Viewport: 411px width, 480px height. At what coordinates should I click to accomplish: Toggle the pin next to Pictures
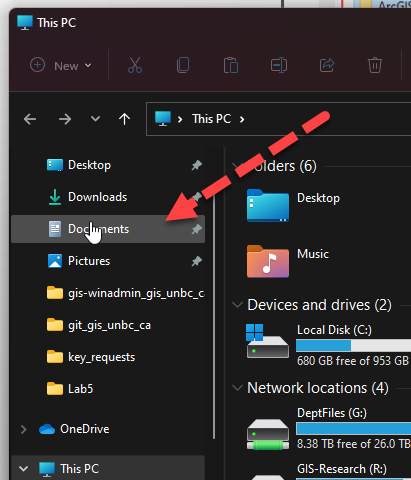(197, 261)
